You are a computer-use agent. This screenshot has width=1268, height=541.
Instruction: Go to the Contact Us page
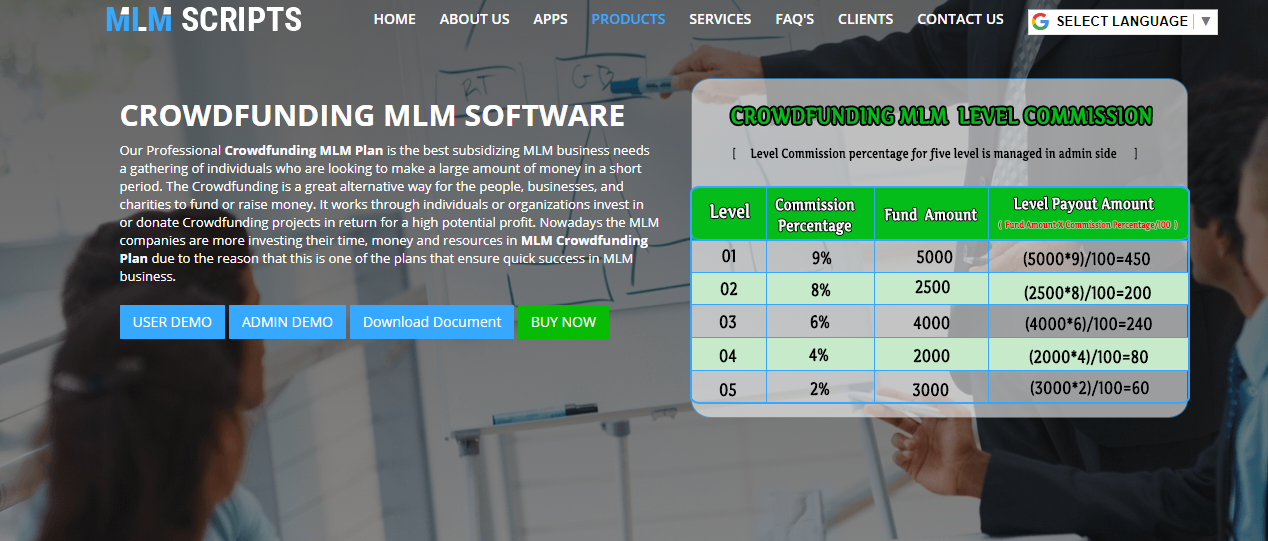[960, 19]
